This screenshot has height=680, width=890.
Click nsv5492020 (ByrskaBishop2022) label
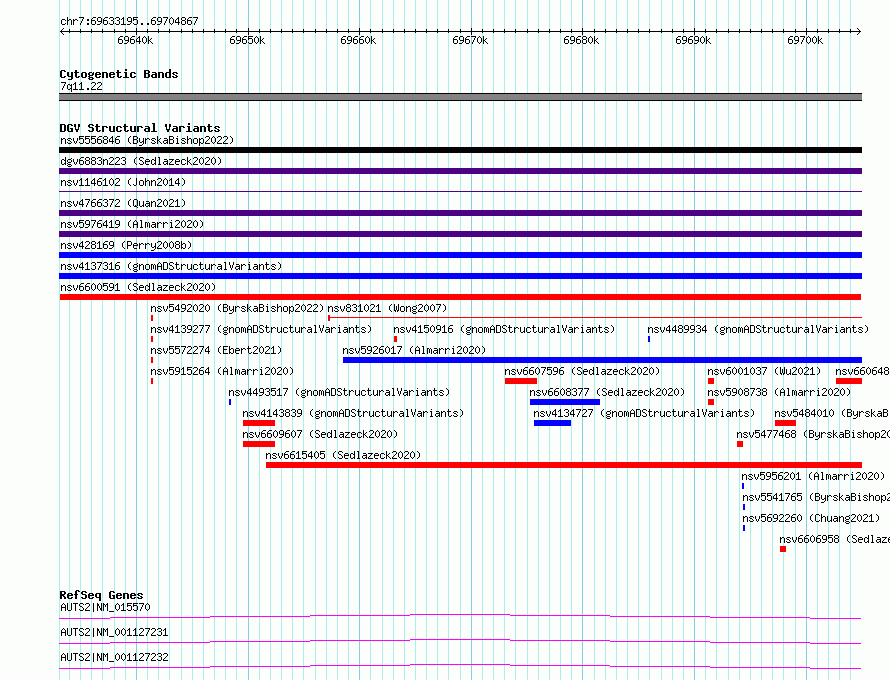coord(237,308)
